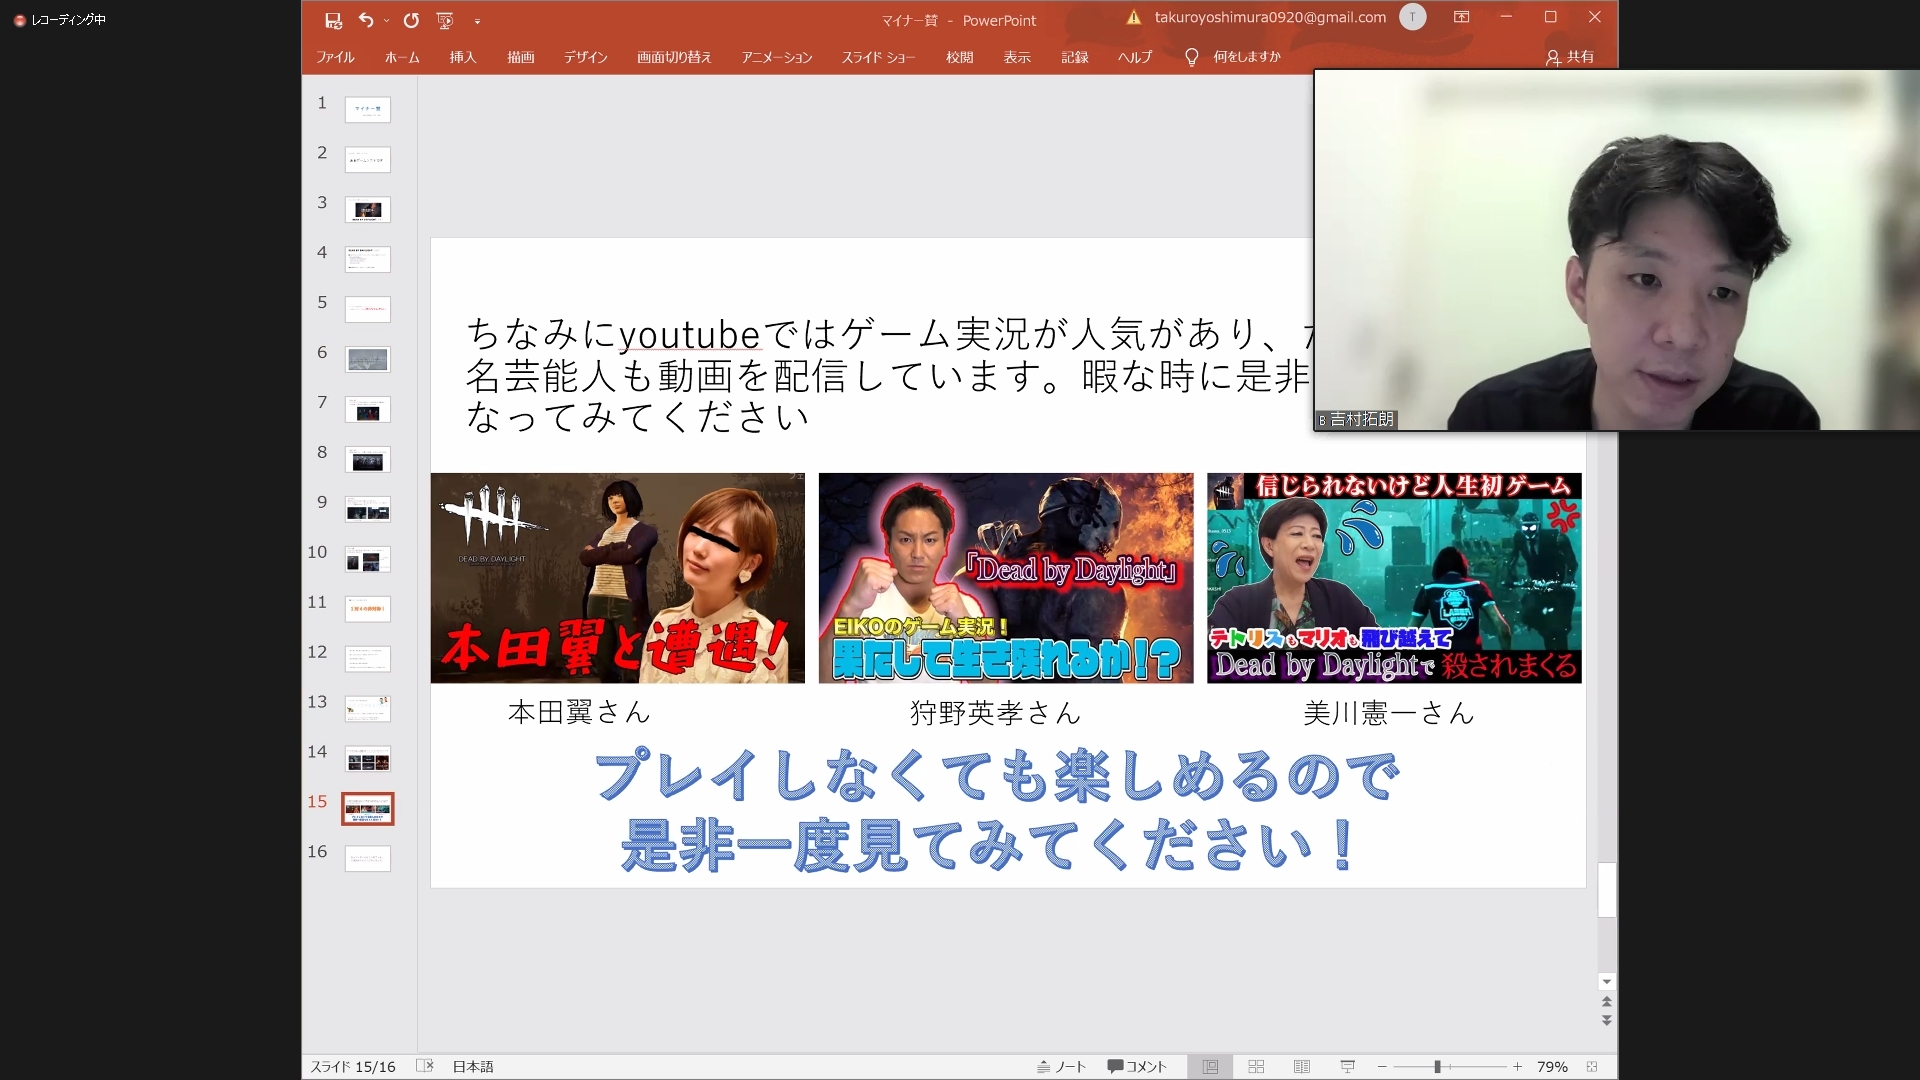Click the user account avatar circle

(1412, 17)
